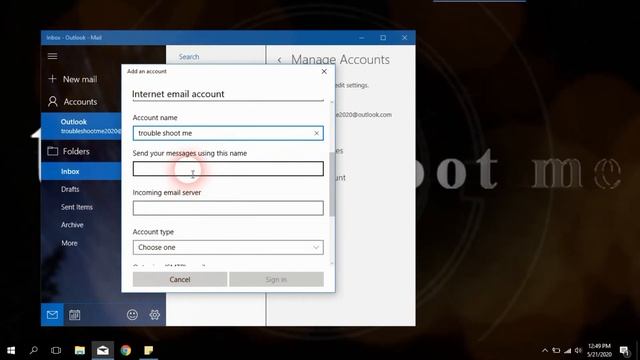Open the notification center icon

tap(624, 350)
